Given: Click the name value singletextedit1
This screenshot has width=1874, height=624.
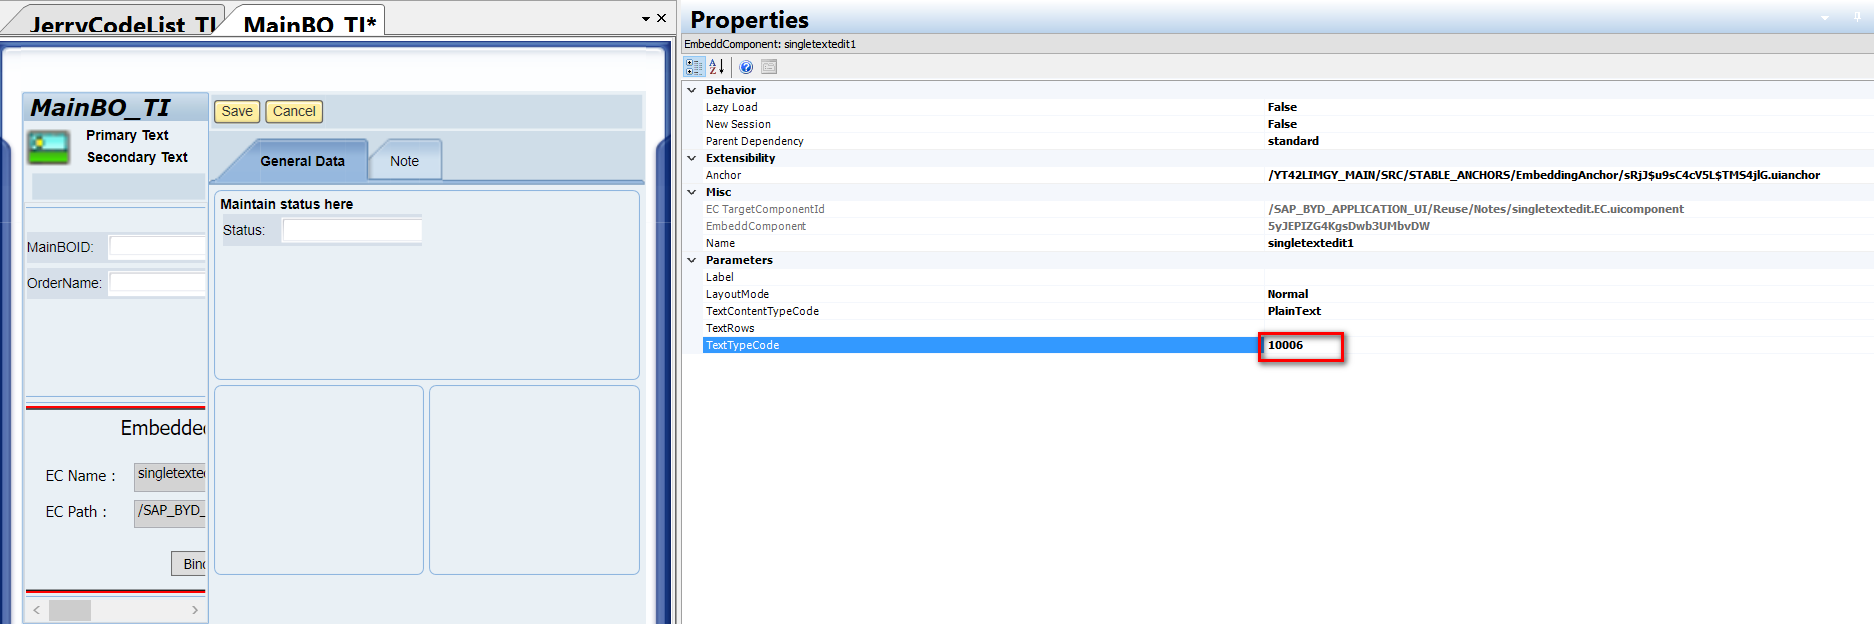Looking at the screenshot, I should pos(1310,243).
